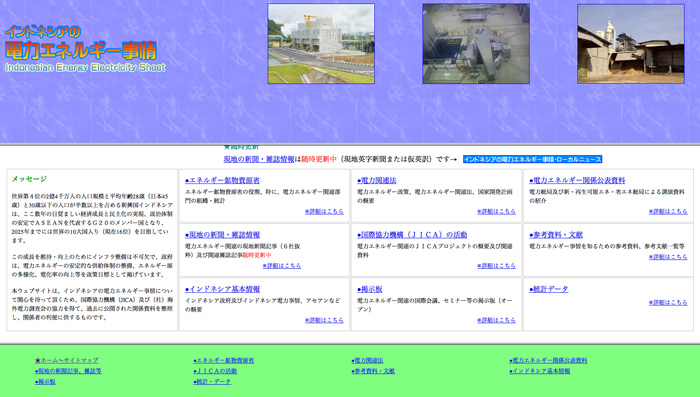Click message paragraph starting この成長を維持

coord(92,265)
